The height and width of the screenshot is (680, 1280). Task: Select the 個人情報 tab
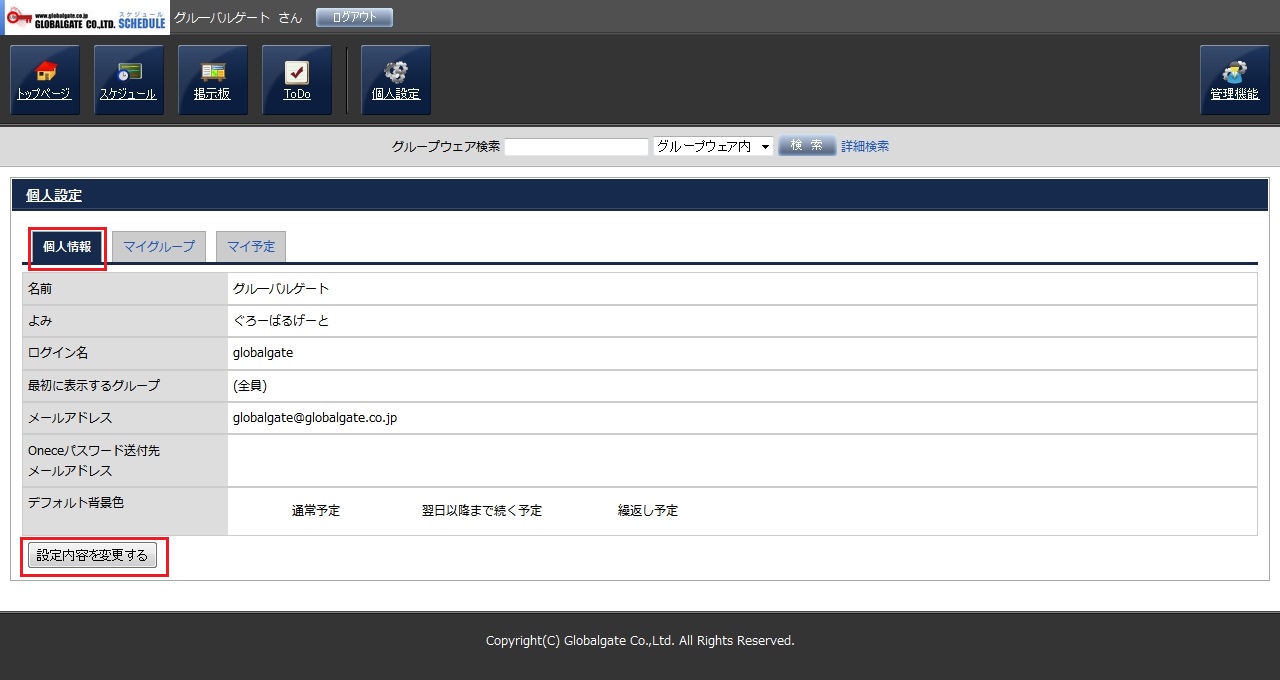point(67,247)
